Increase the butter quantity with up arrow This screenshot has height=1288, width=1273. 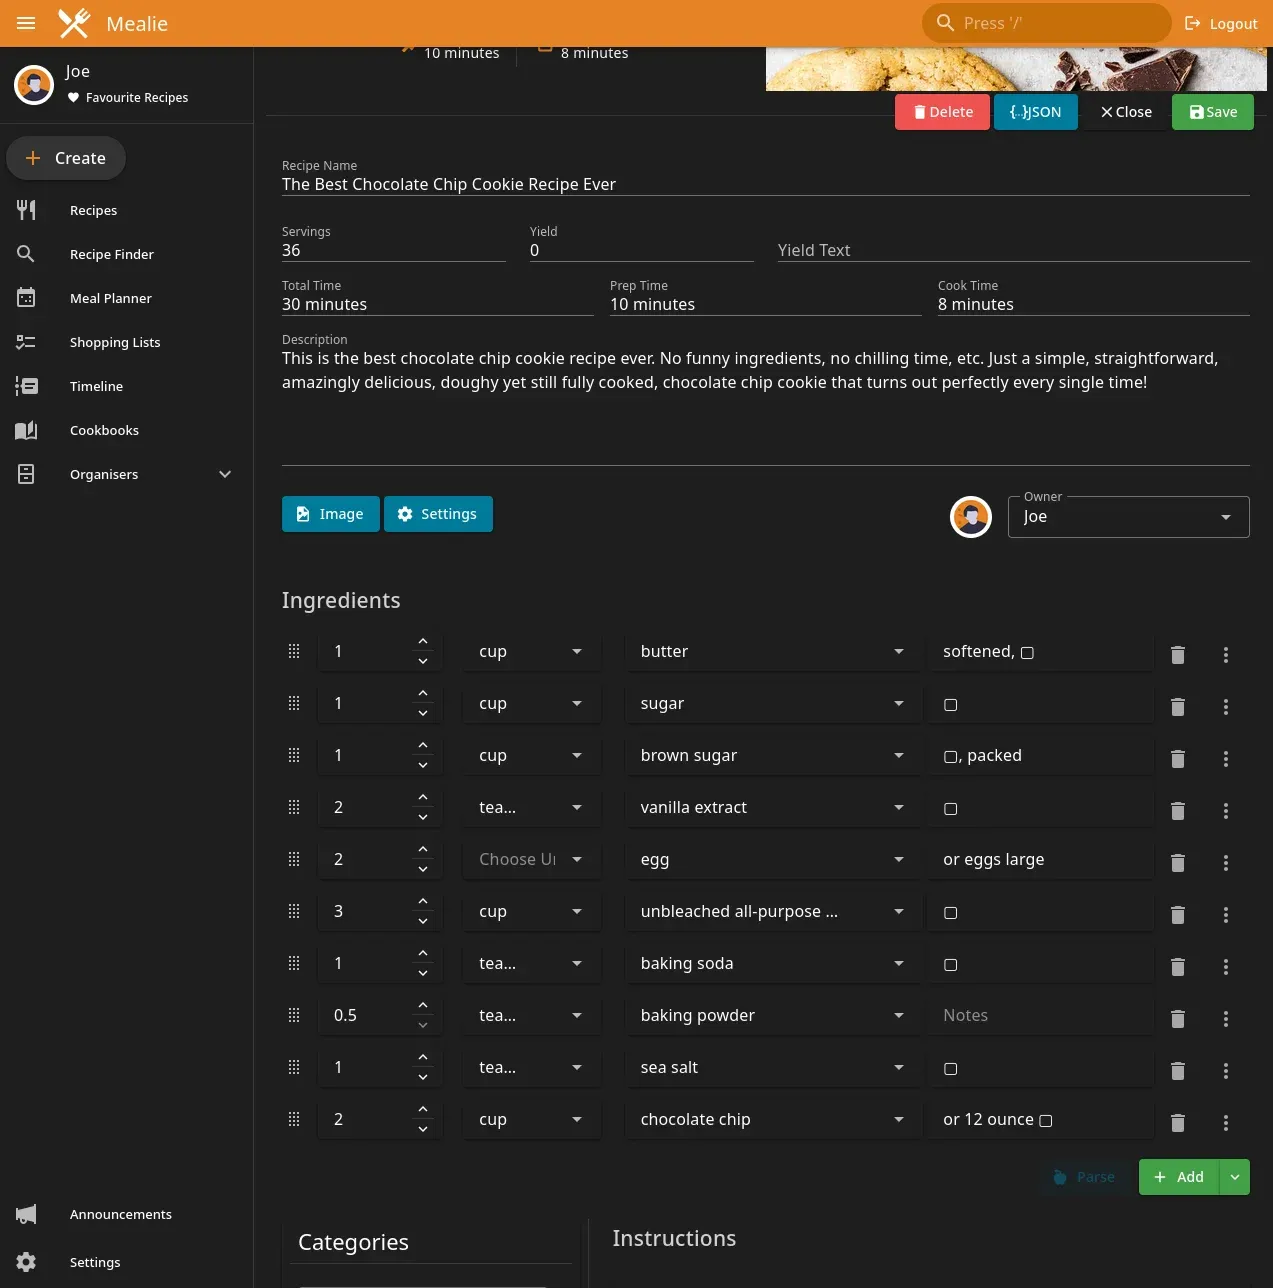point(423,641)
